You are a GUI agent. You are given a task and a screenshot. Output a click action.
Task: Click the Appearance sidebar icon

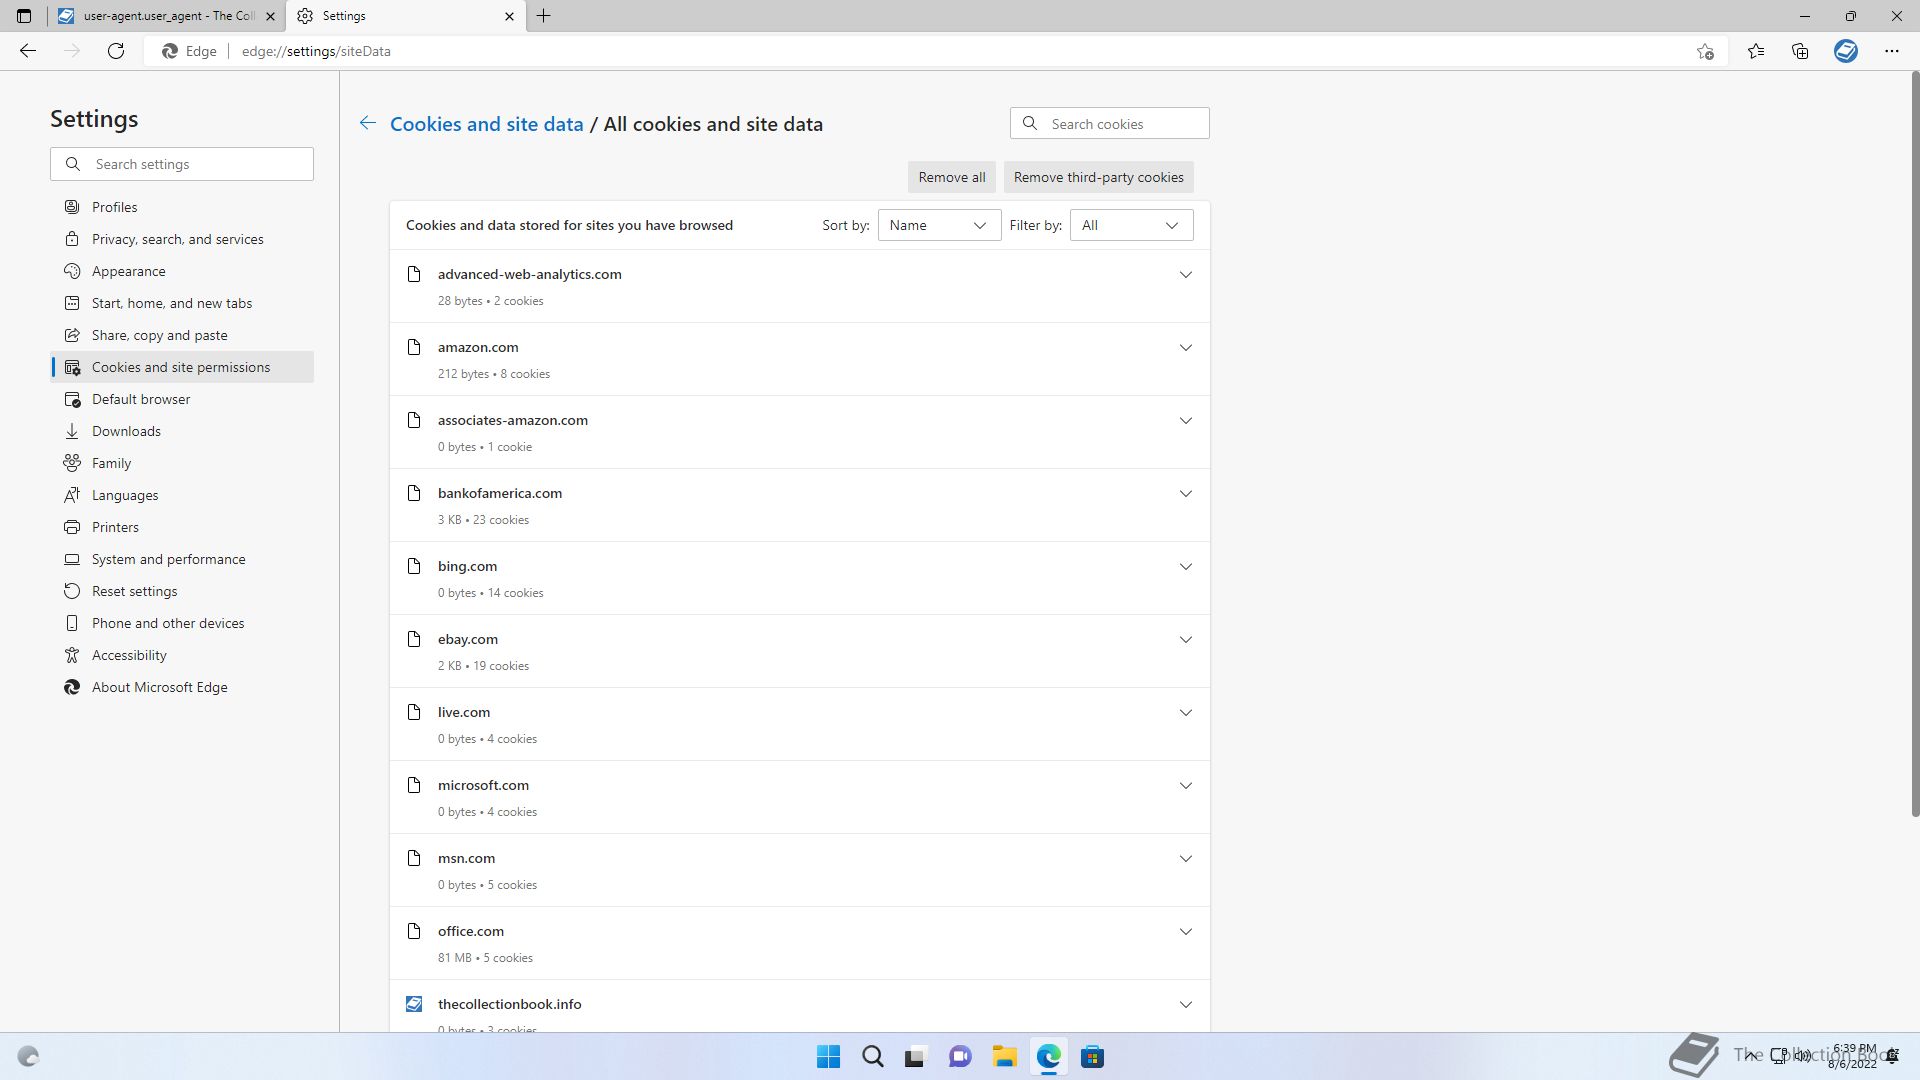pyautogui.click(x=72, y=271)
